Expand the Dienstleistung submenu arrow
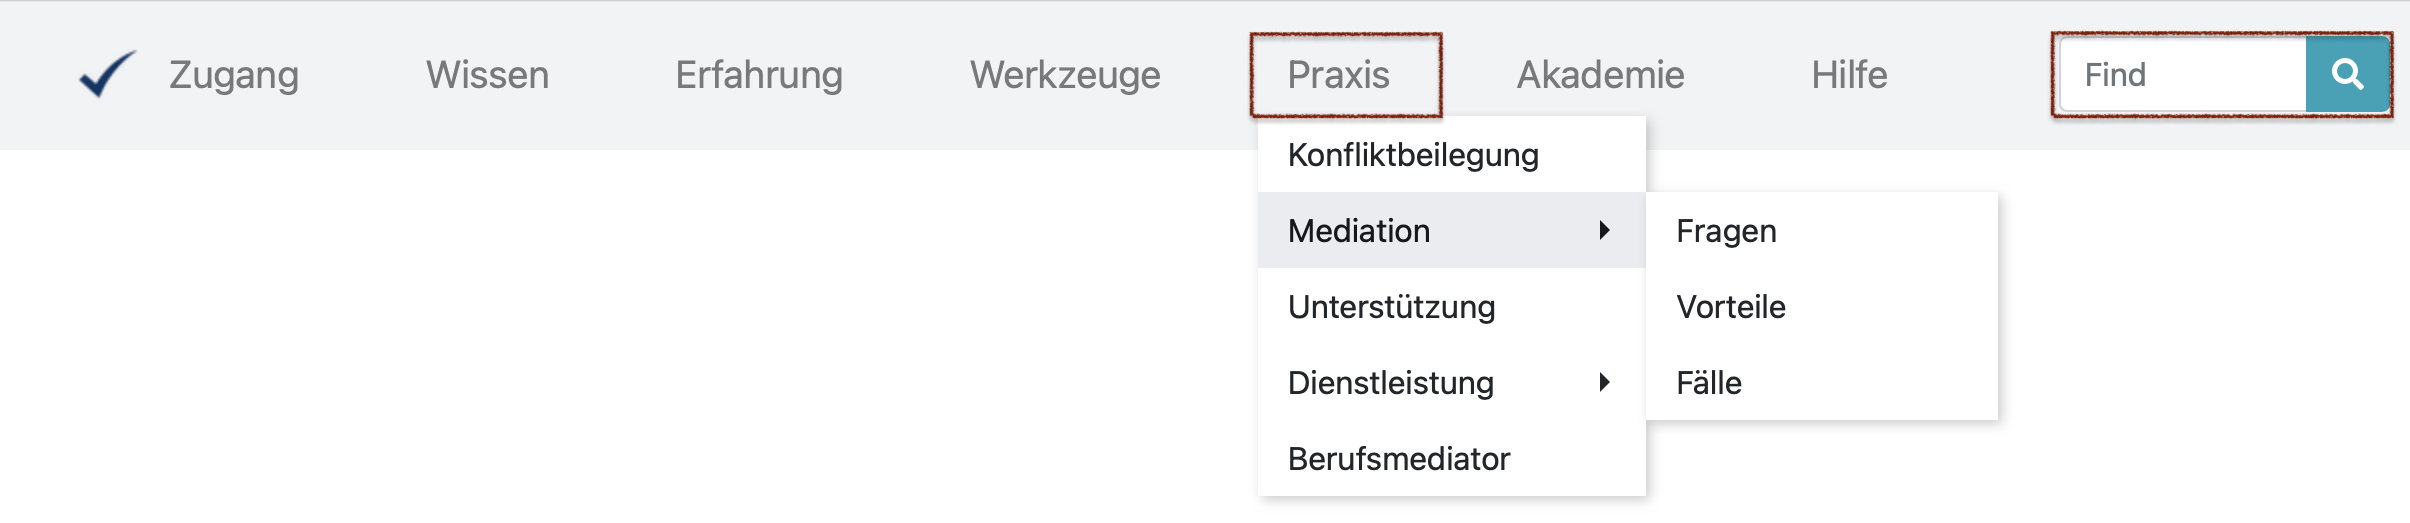Screen dimensions: 2410x523 [x=1604, y=383]
